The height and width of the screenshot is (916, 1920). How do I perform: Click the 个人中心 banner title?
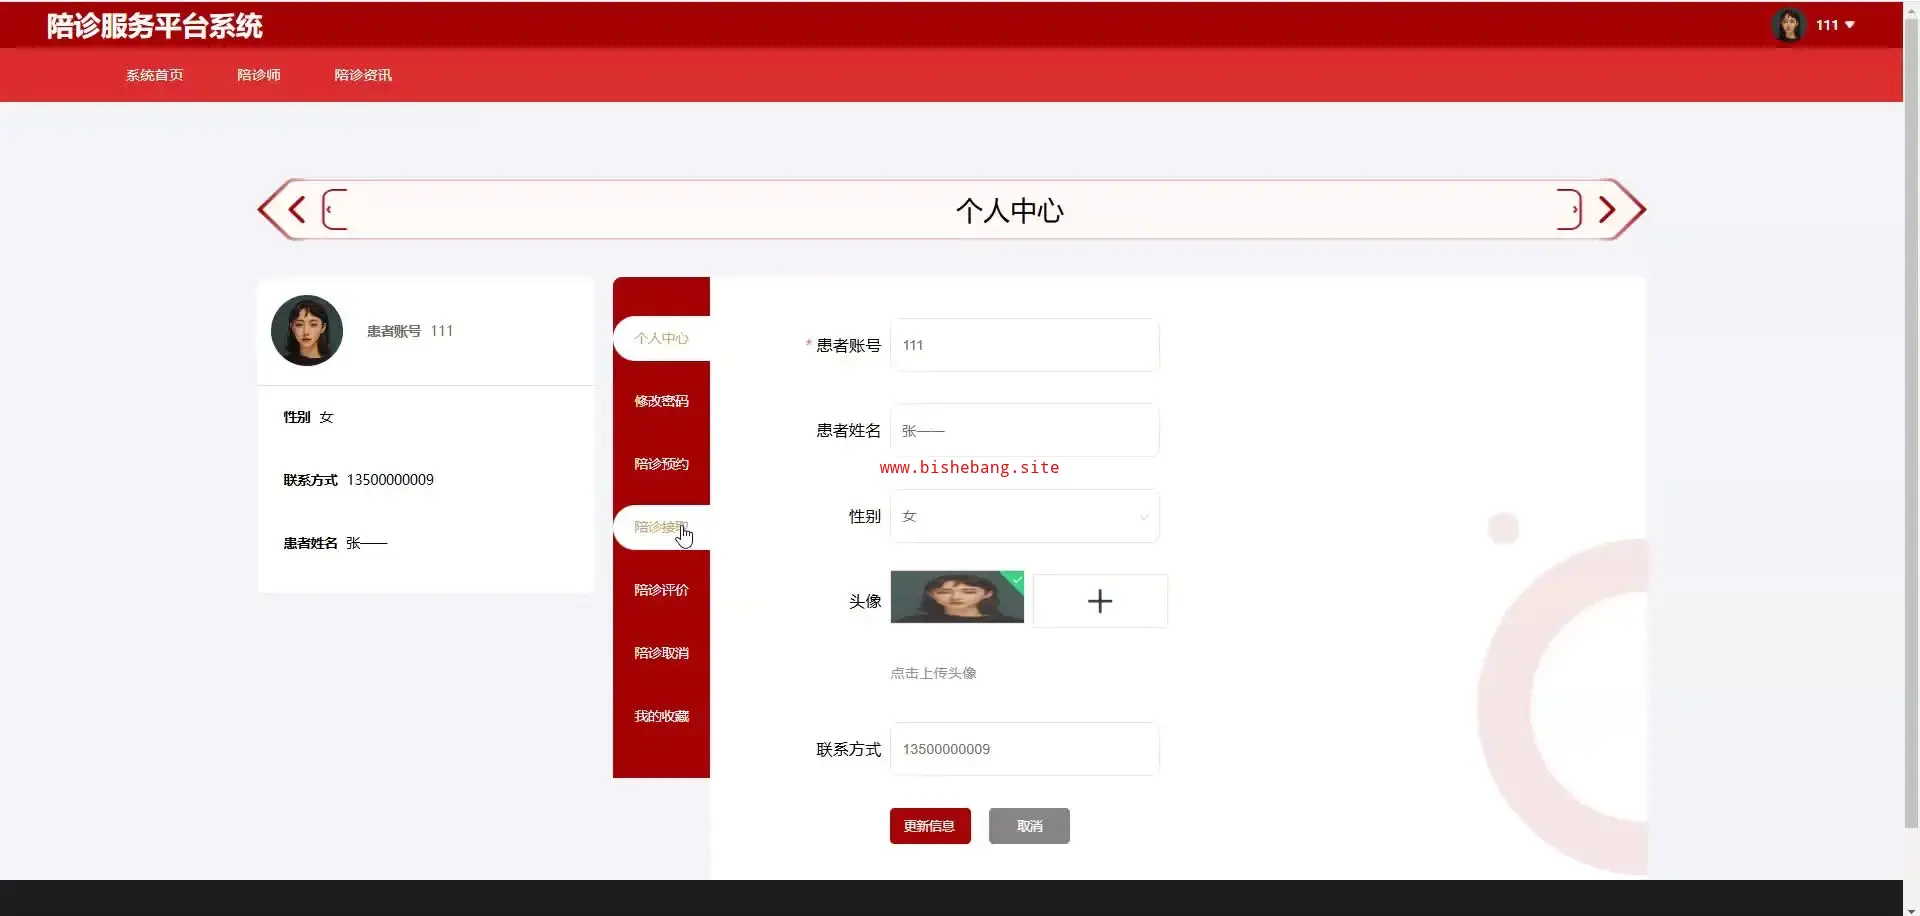point(1010,211)
